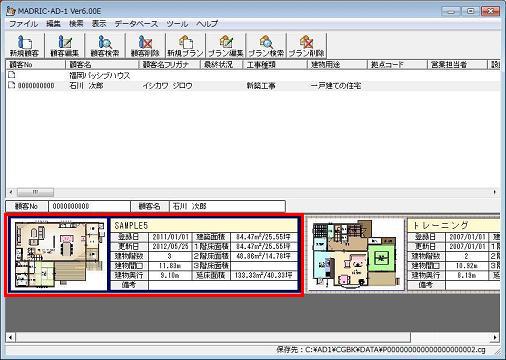Open the データベース menu
Screen dimensions: 506x360
click(x=136, y=24)
